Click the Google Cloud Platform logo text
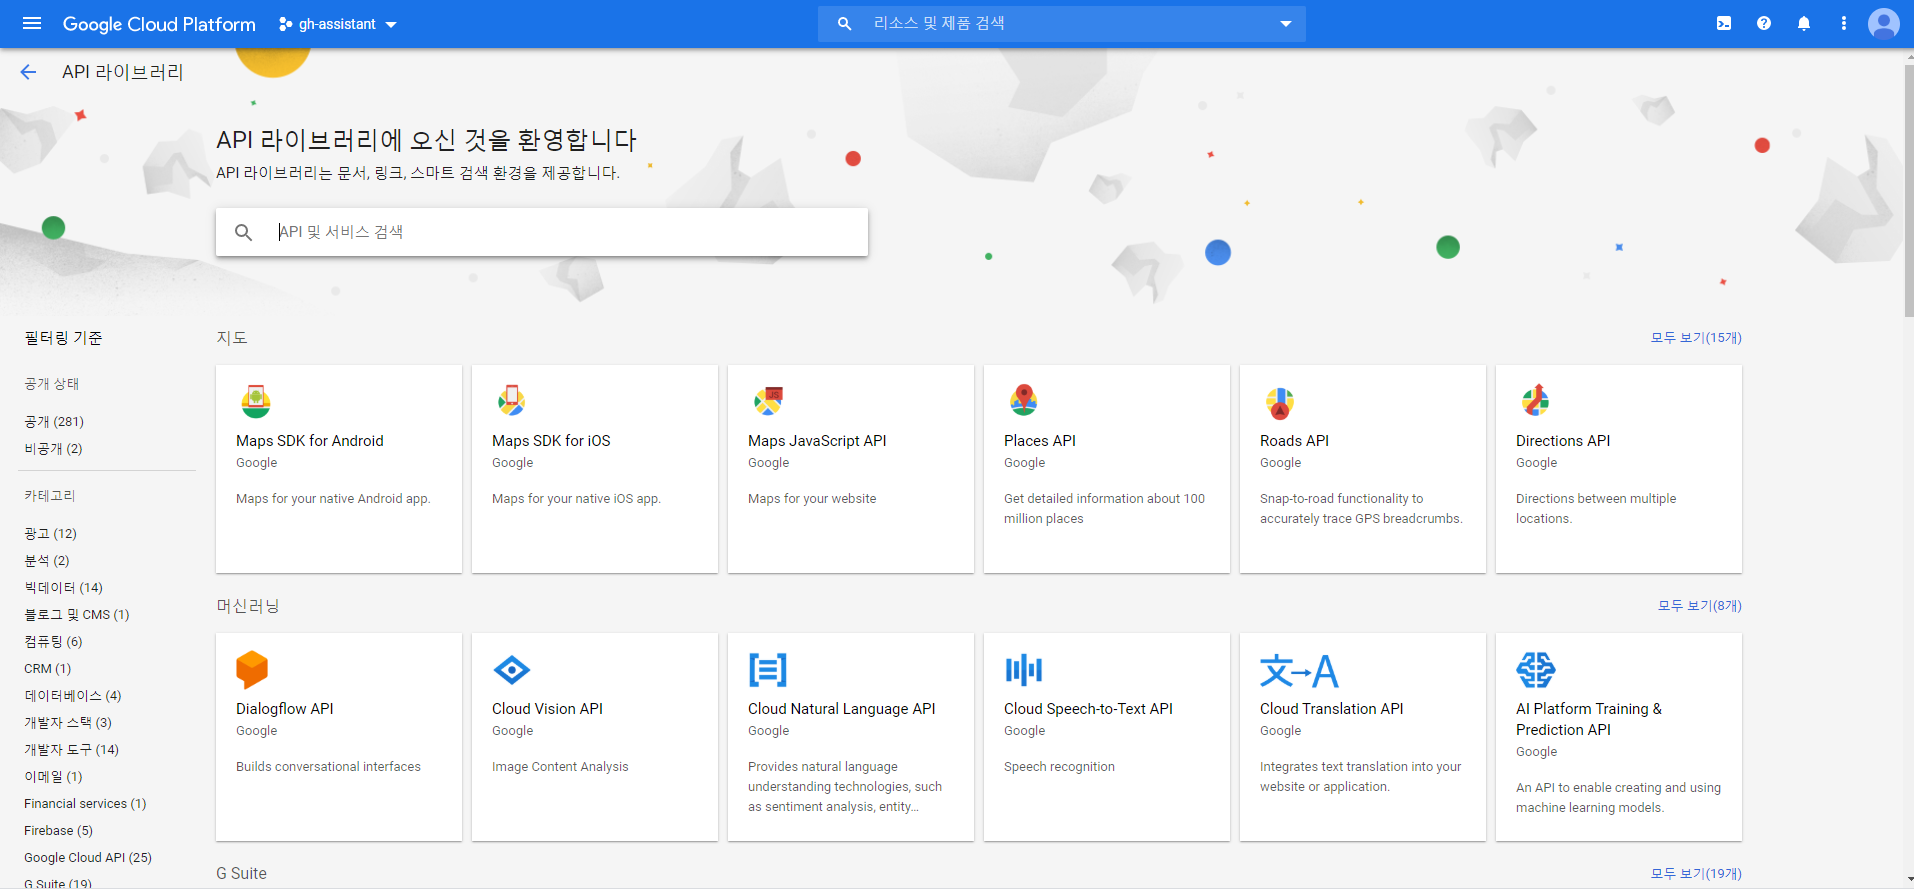The height and width of the screenshot is (894, 1914). [x=159, y=24]
